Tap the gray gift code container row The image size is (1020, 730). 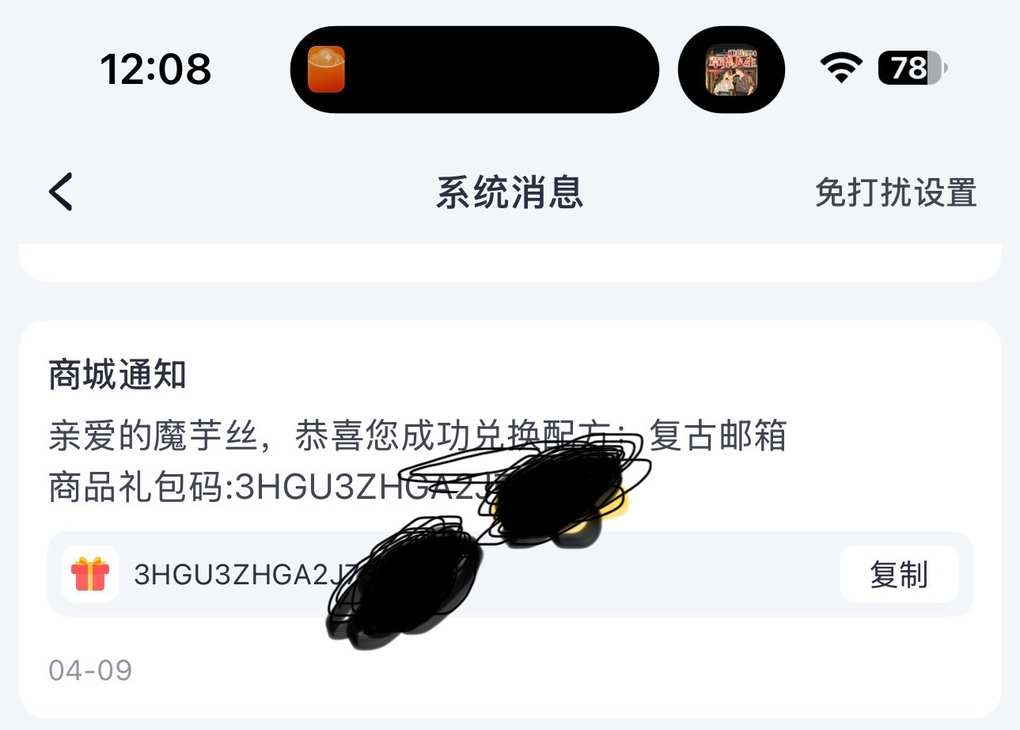coord(510,575)
